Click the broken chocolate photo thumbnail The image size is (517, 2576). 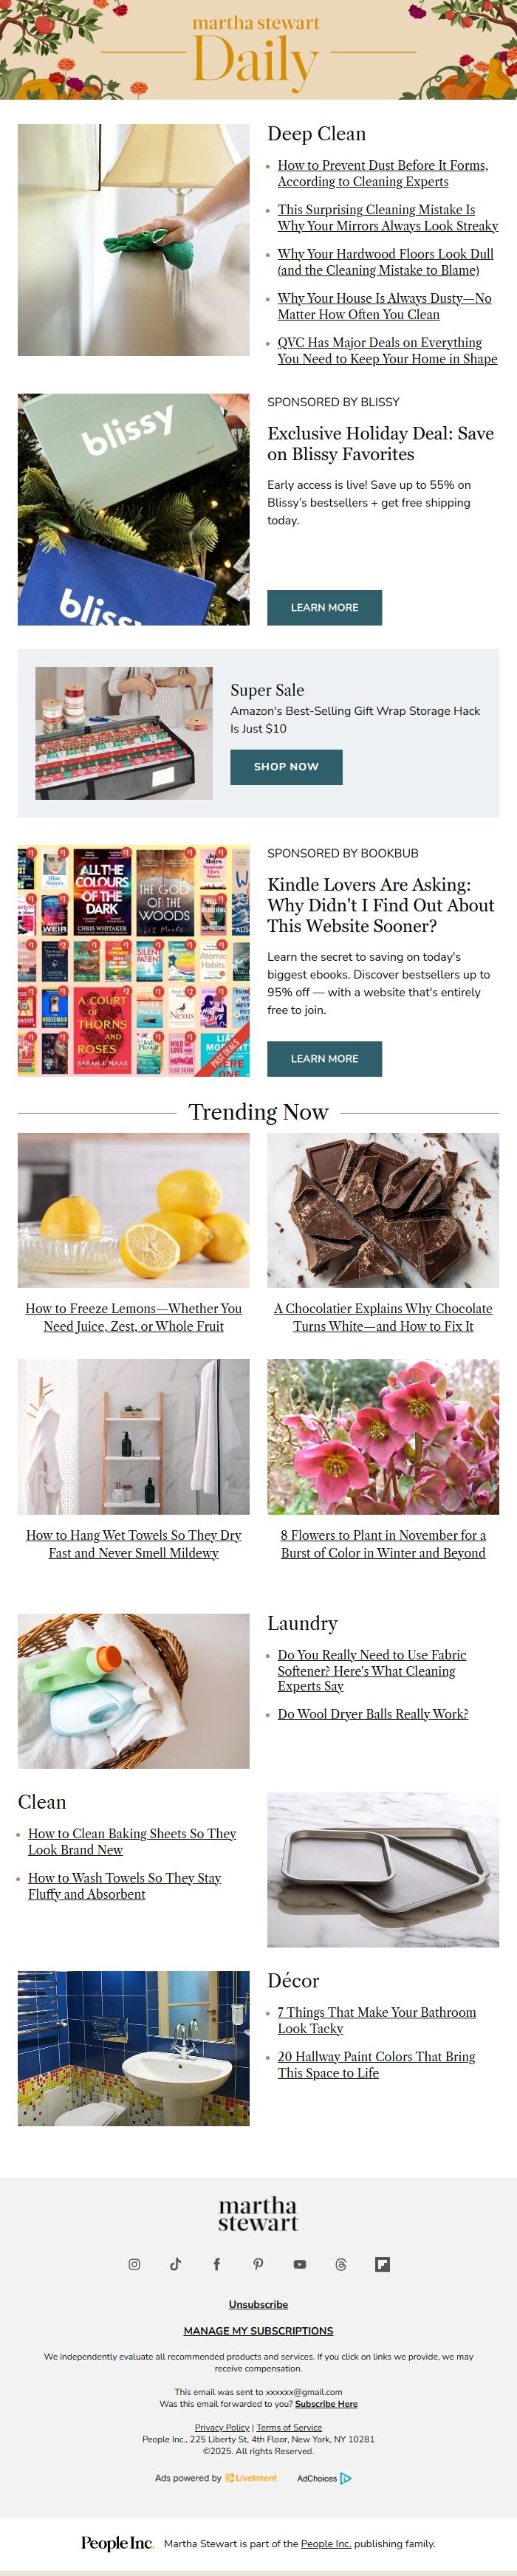click(x=383, y=1210)
